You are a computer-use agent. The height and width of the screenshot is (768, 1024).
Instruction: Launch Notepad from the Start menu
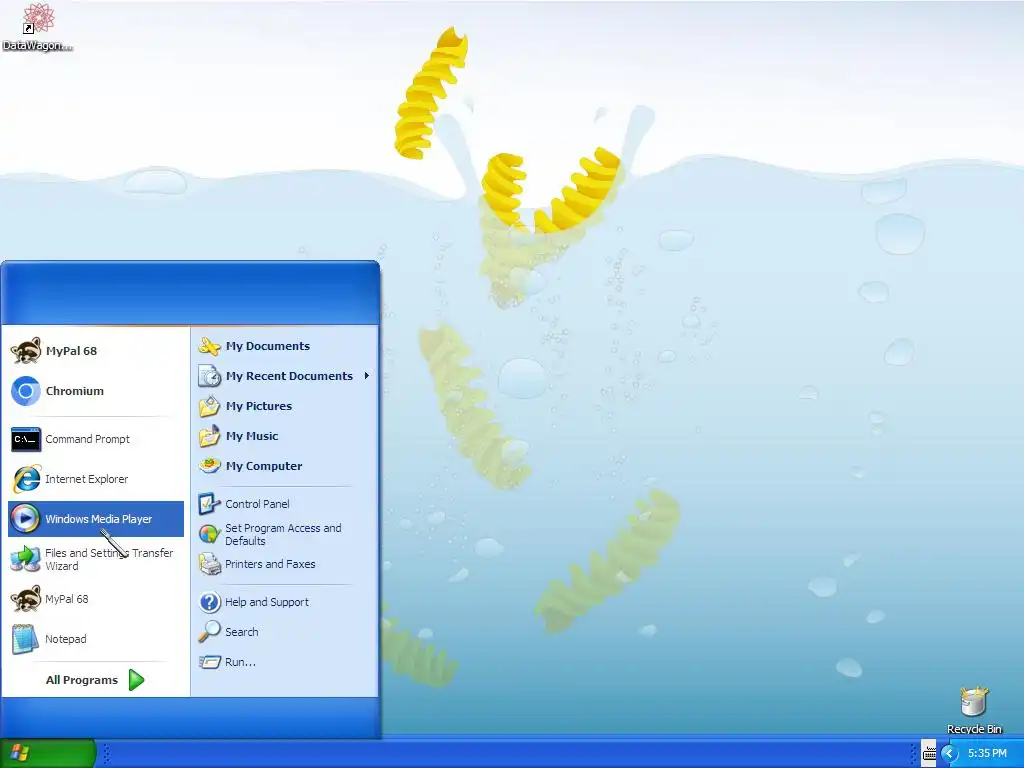tap(96, 639)
